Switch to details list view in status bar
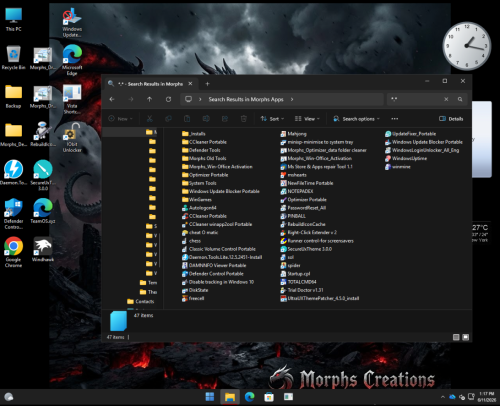 [456, 337]
